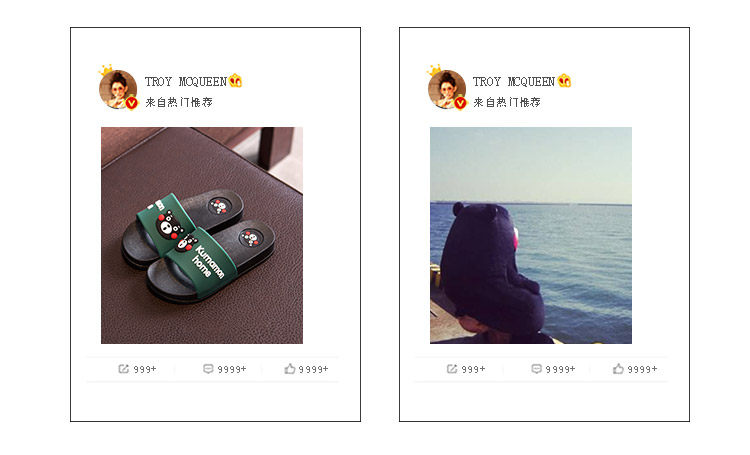The height and width of the screenshot is (455, 750).
Task: Open the seaside bear hat photo
Action: click(x=531, y=235)
